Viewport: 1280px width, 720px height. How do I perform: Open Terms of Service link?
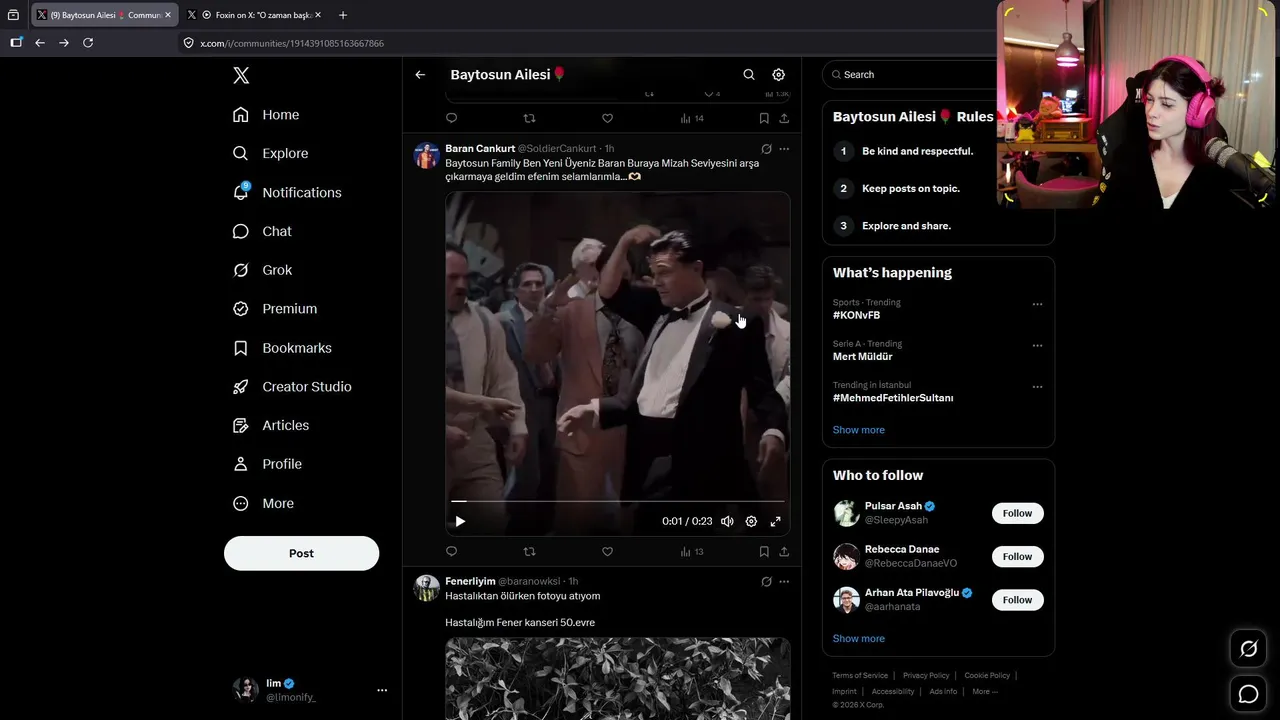point(860,676)
